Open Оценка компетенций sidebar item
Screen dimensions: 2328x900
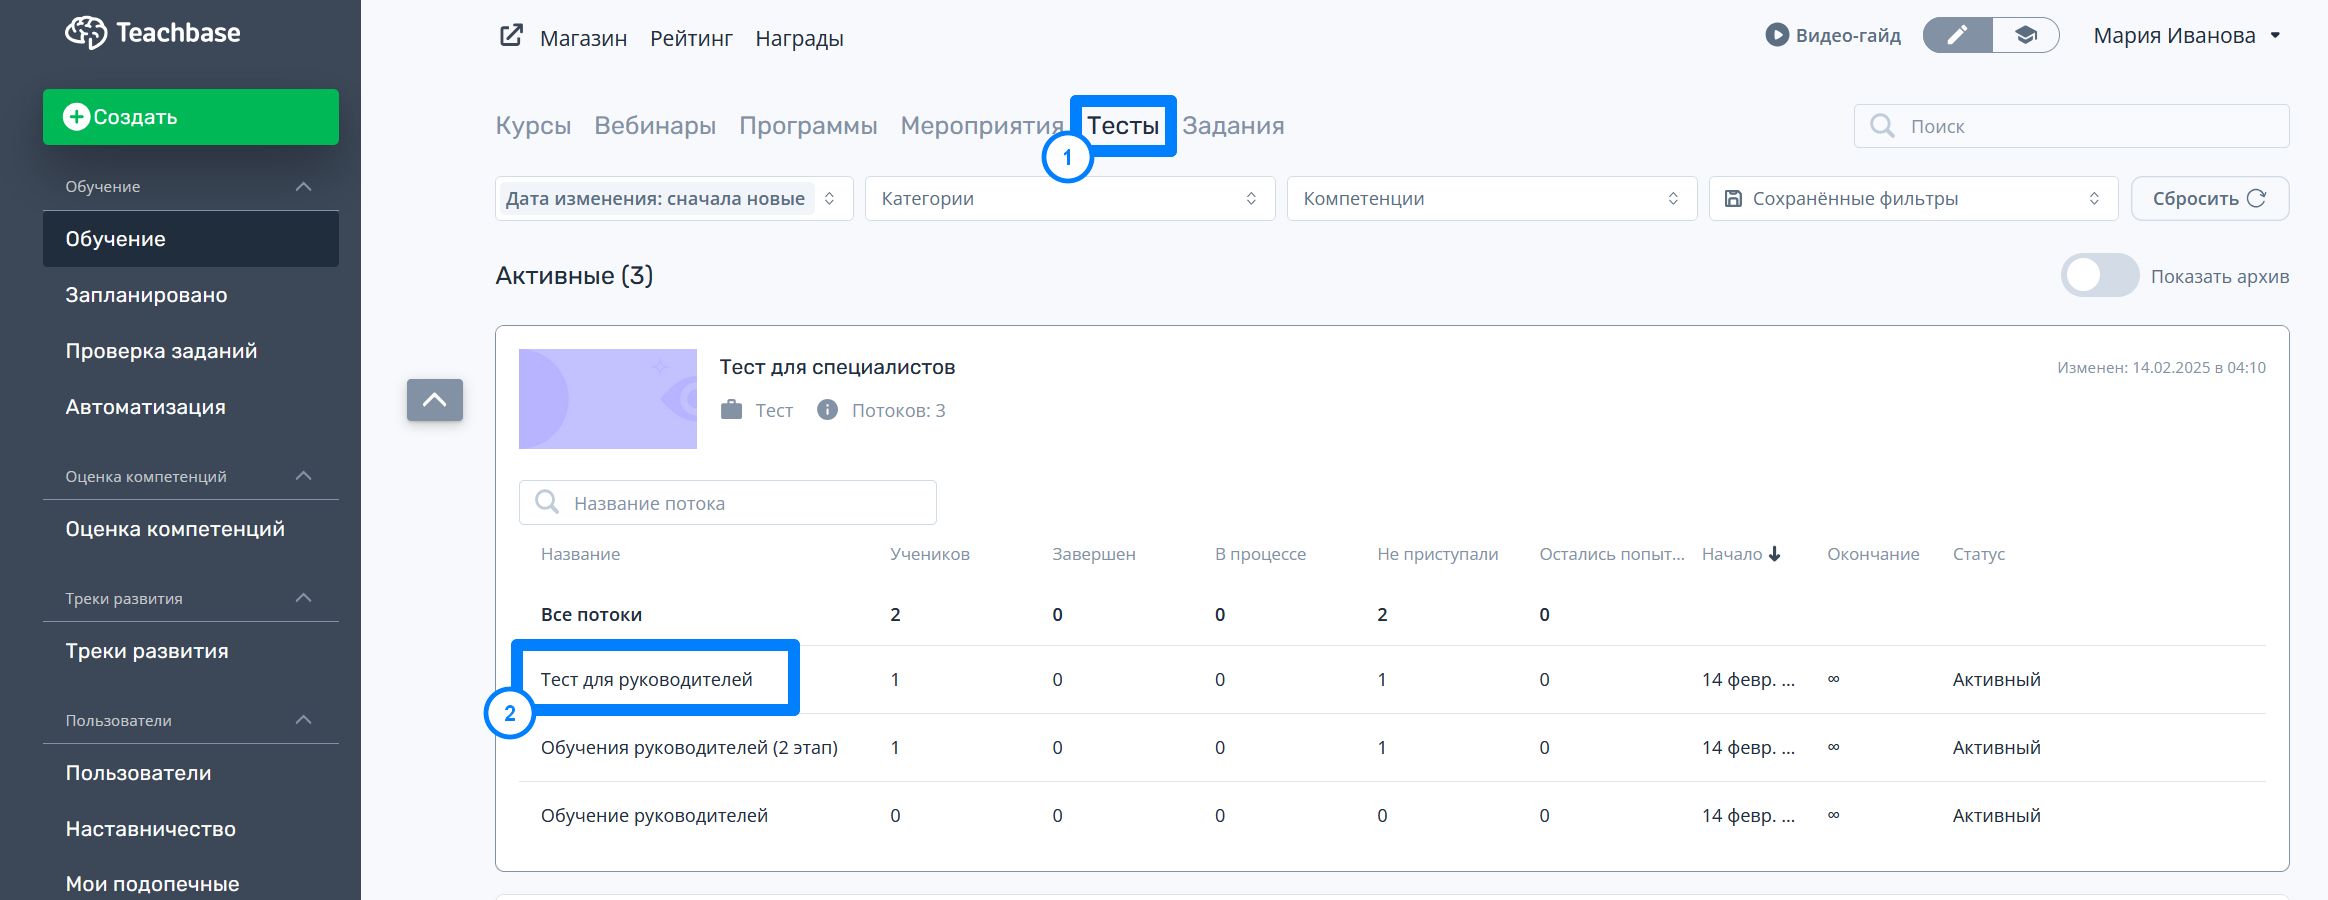coord(175,529)
